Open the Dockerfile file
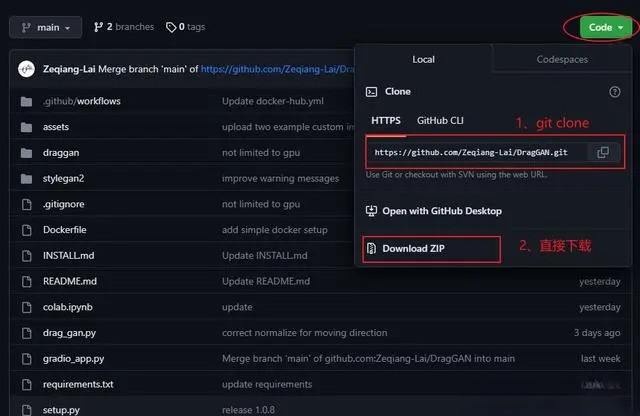This screenshot has height=416, width=640. [64, 230]
